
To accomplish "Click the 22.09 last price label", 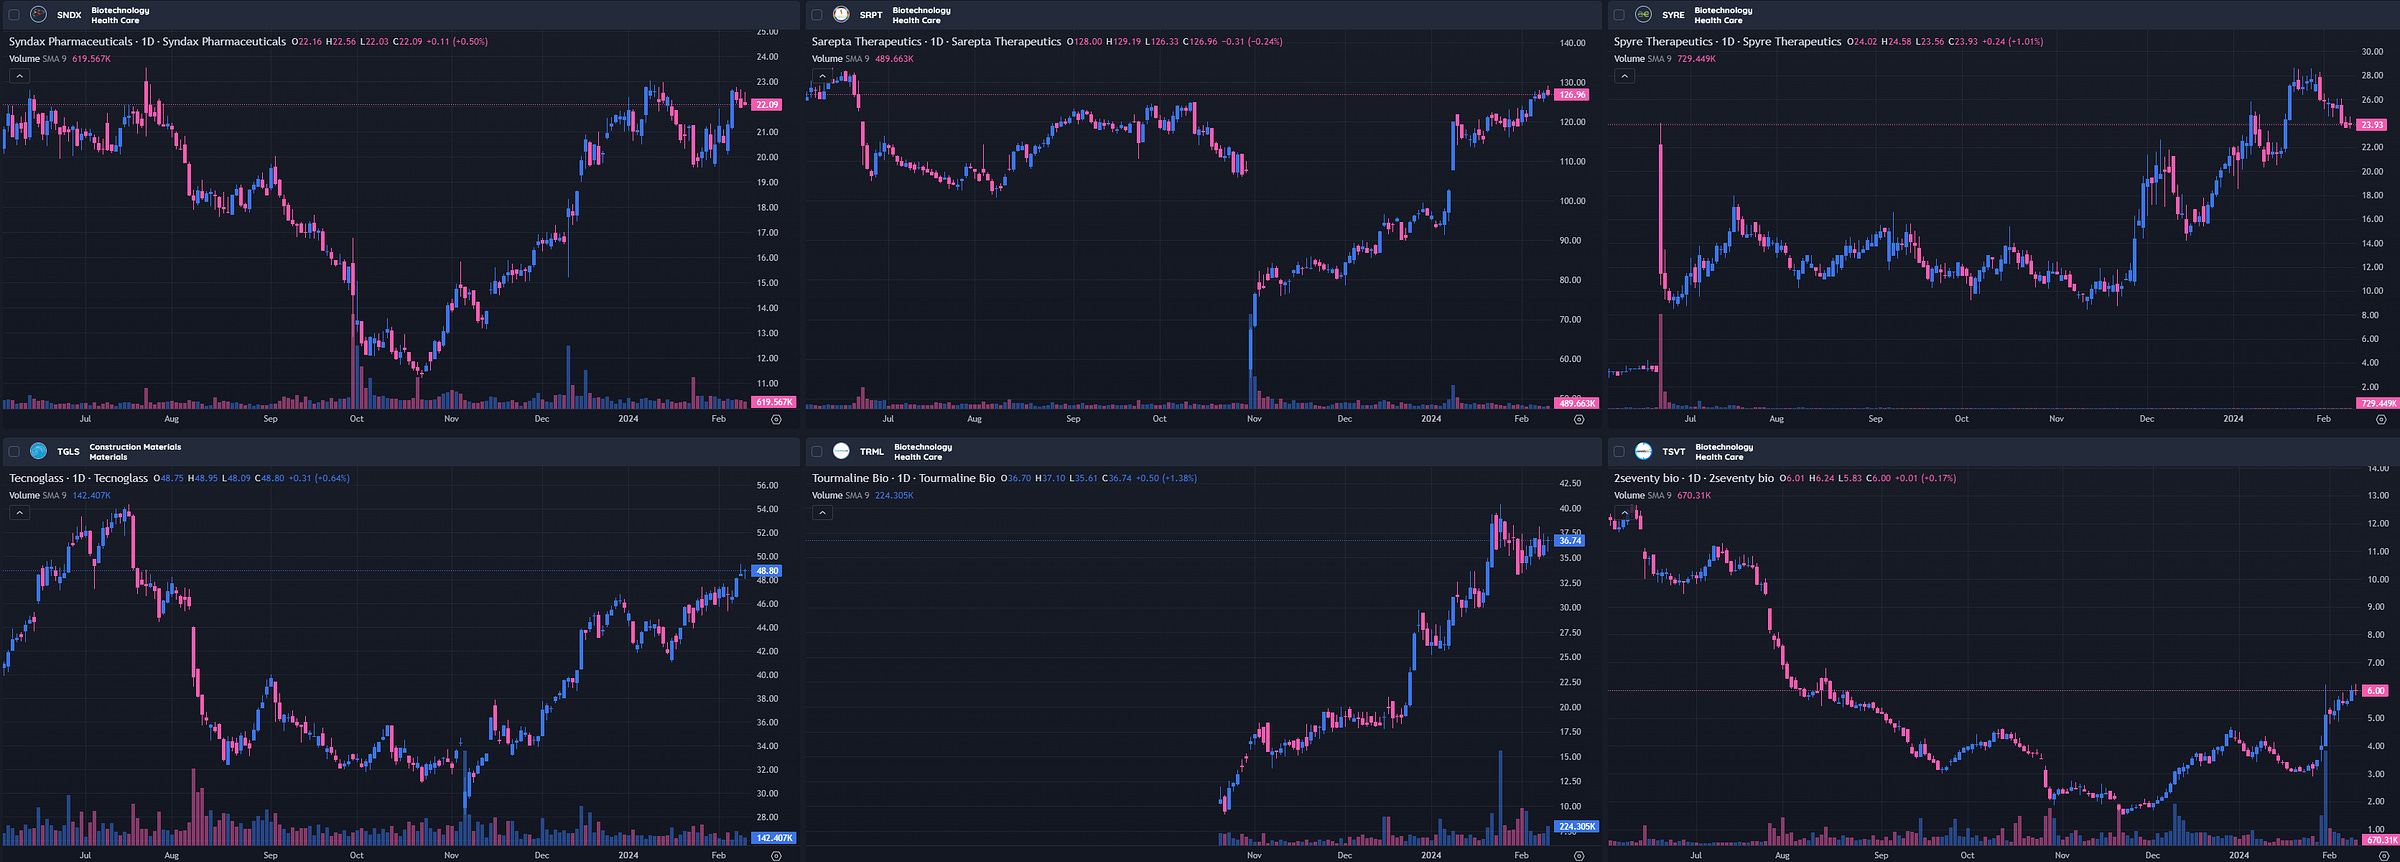I will tap(767, 105).
